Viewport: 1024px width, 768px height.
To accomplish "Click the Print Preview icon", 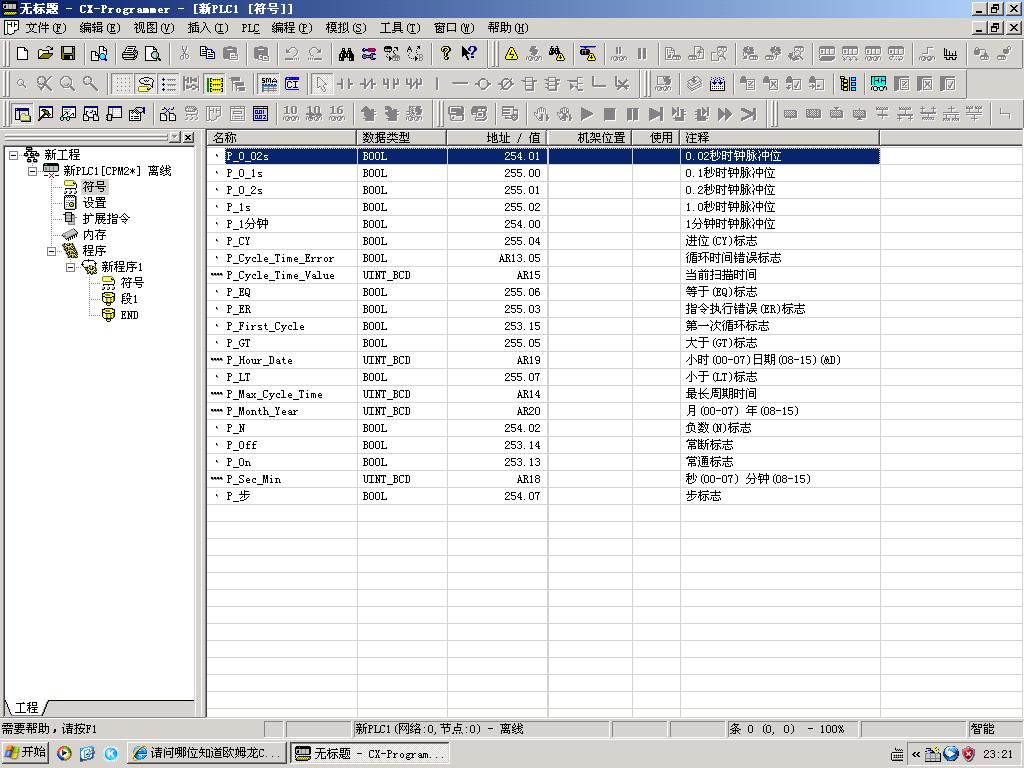I will click(x=153, y=54).
